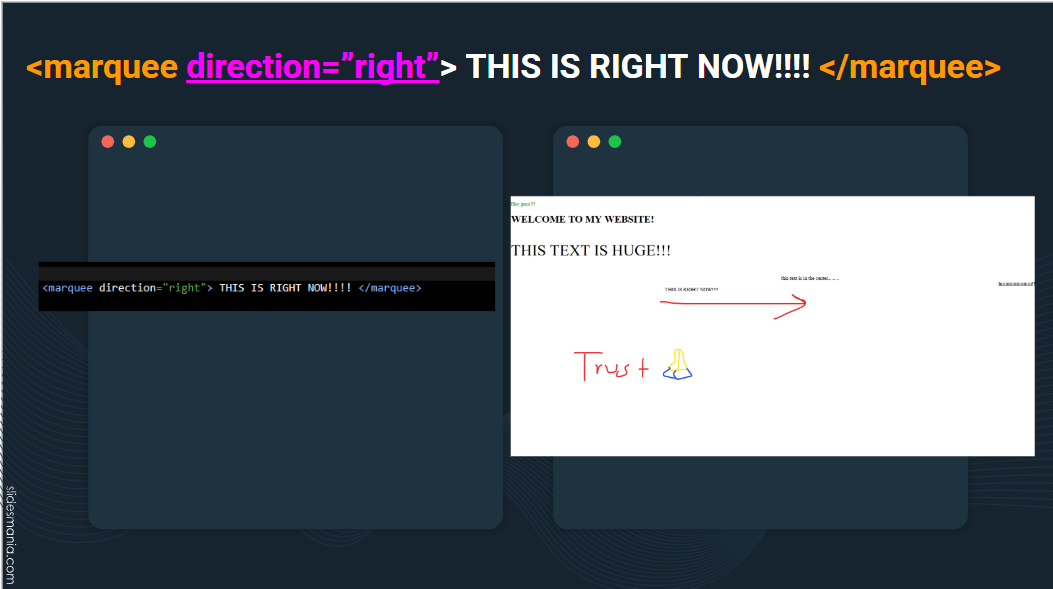The image size is (1053, 589).
Task: Click the THIS TEXT IS HUGE!!! text
Action: click(x=591, y=251)
